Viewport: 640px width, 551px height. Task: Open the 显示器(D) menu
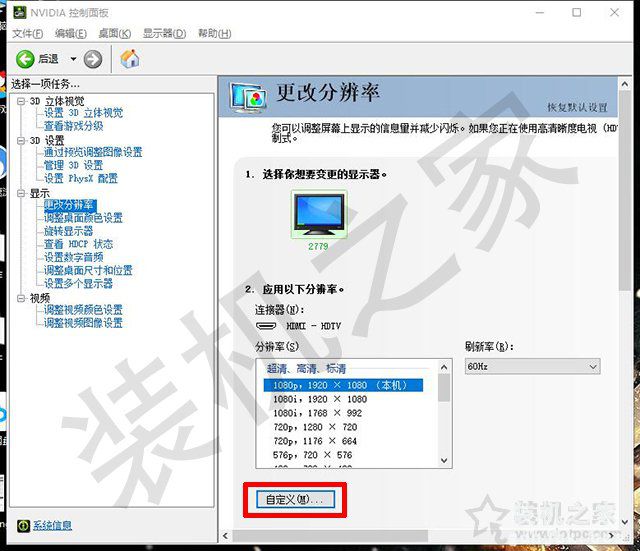pyautogui.click(x=164, y=33)
